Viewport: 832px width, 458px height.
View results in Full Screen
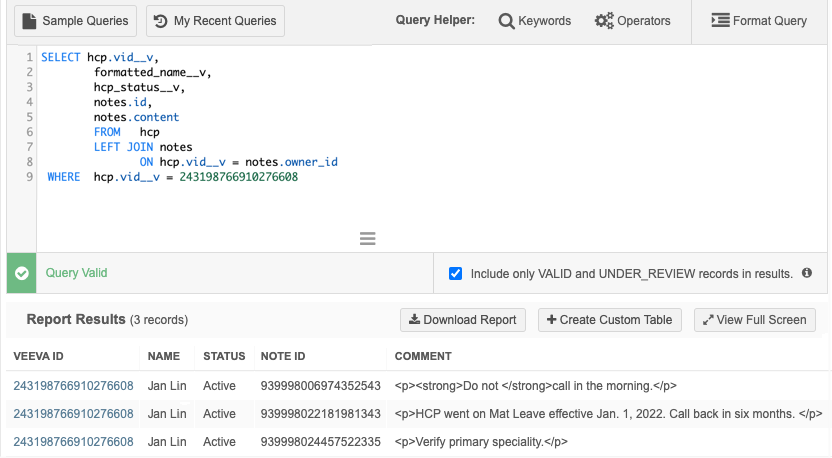click(x=755, y=320)
